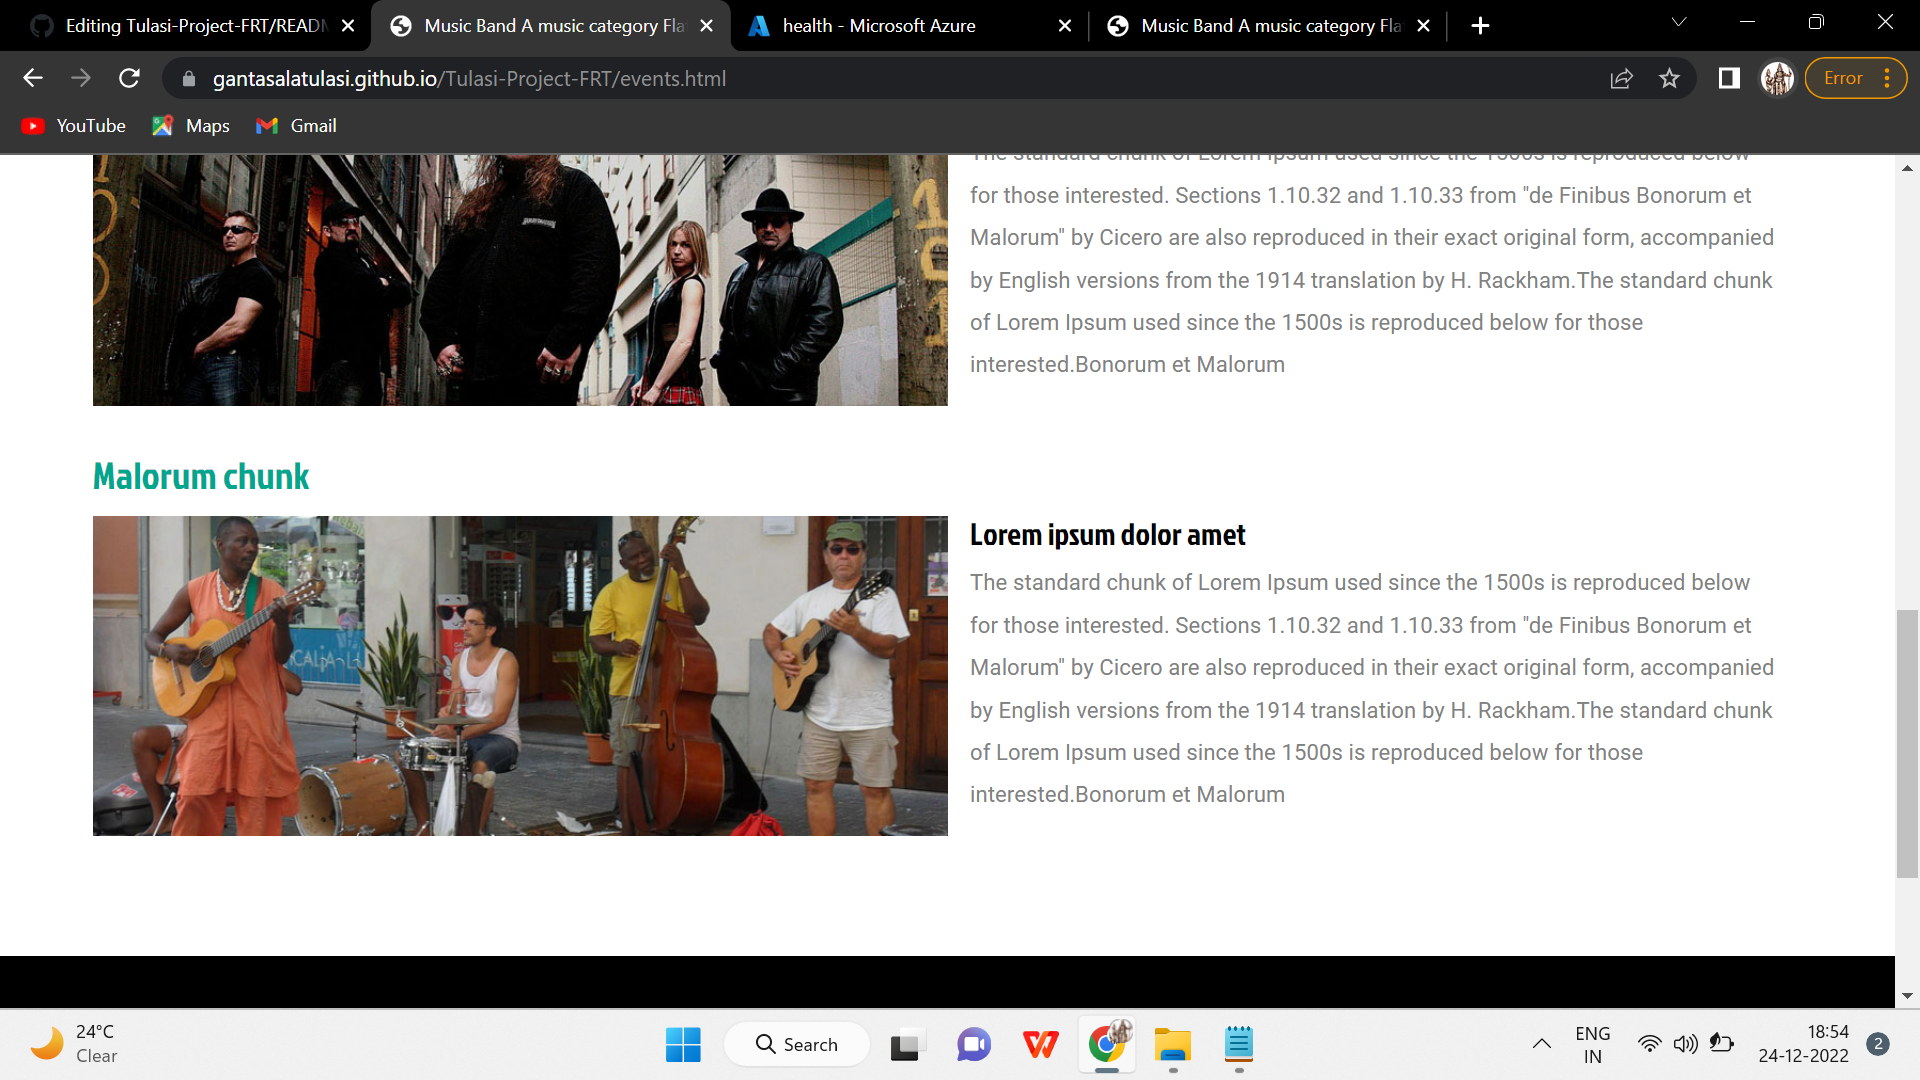Open File Explorer from taskbar
Viewport: 1920px width, 1080px height.
(1172, 1044)
